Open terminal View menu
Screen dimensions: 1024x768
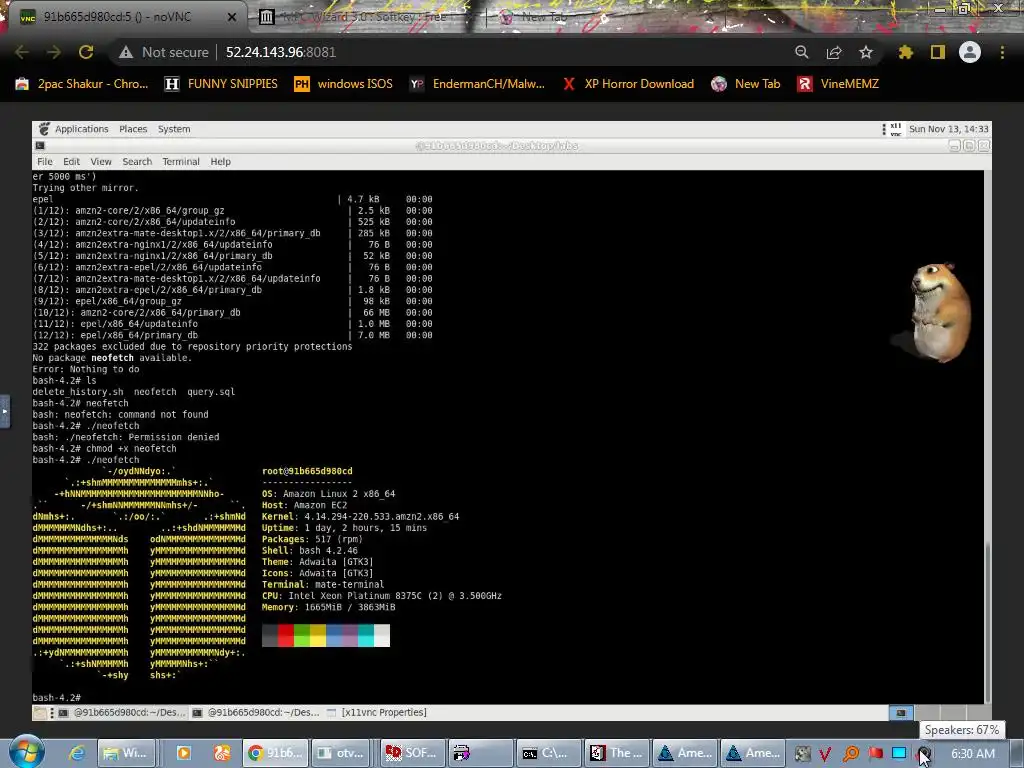point(101,161)
